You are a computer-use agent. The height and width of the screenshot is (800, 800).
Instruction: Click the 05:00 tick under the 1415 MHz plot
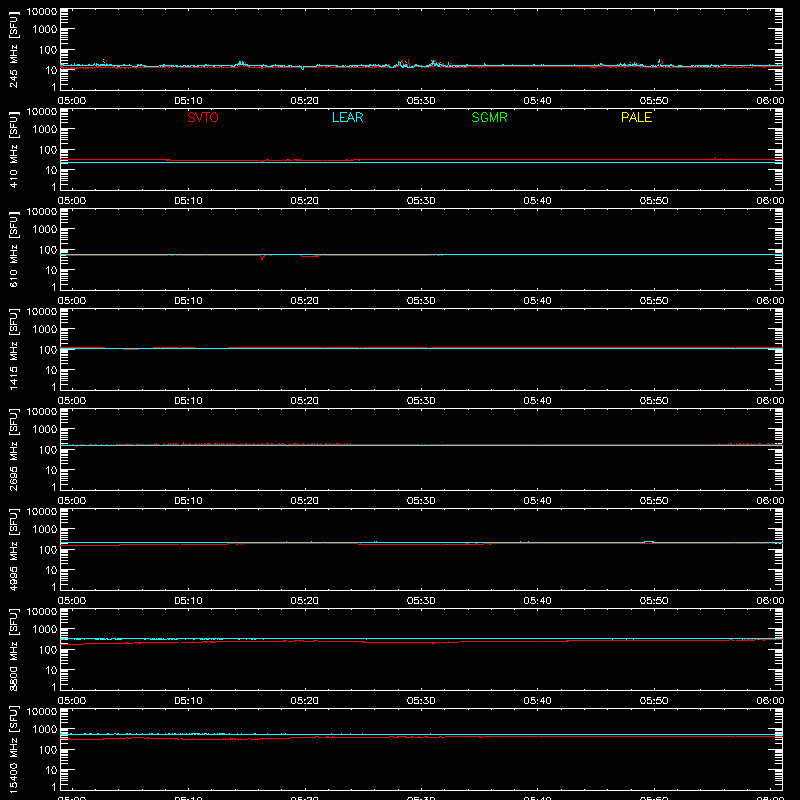[72, 401]
